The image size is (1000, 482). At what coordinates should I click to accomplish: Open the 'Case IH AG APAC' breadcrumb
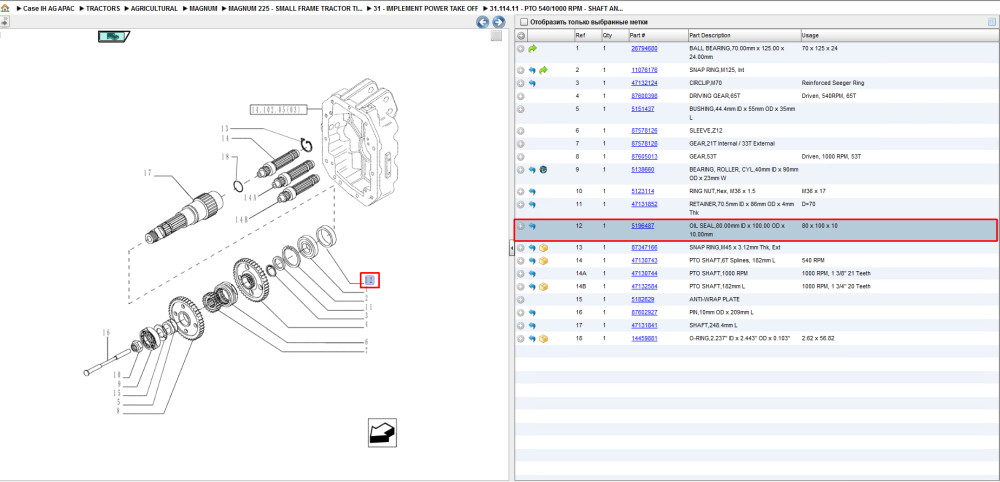(x=48, y=8)
